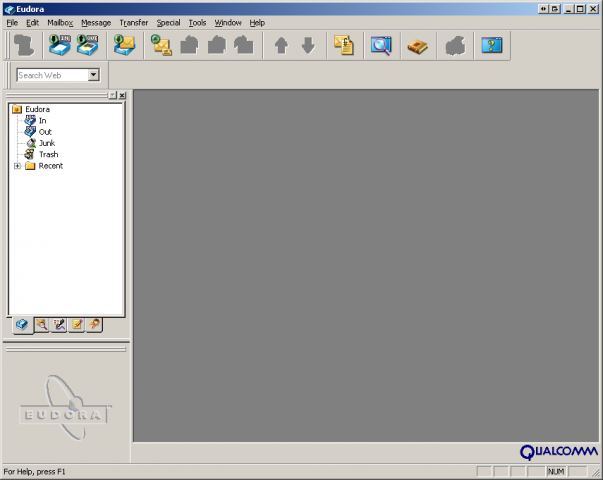Click the grayed icon right of Address Book
Image resolution: width=603 pixels, height=480 pixels.
click(455, 46)
